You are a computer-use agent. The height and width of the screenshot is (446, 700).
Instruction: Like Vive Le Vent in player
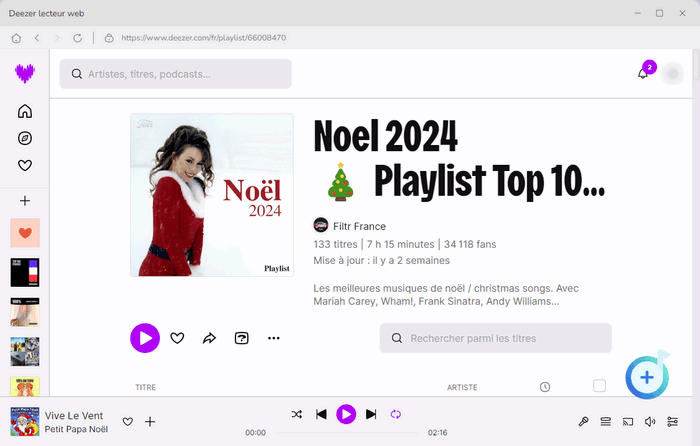click(x=128, y=421)
